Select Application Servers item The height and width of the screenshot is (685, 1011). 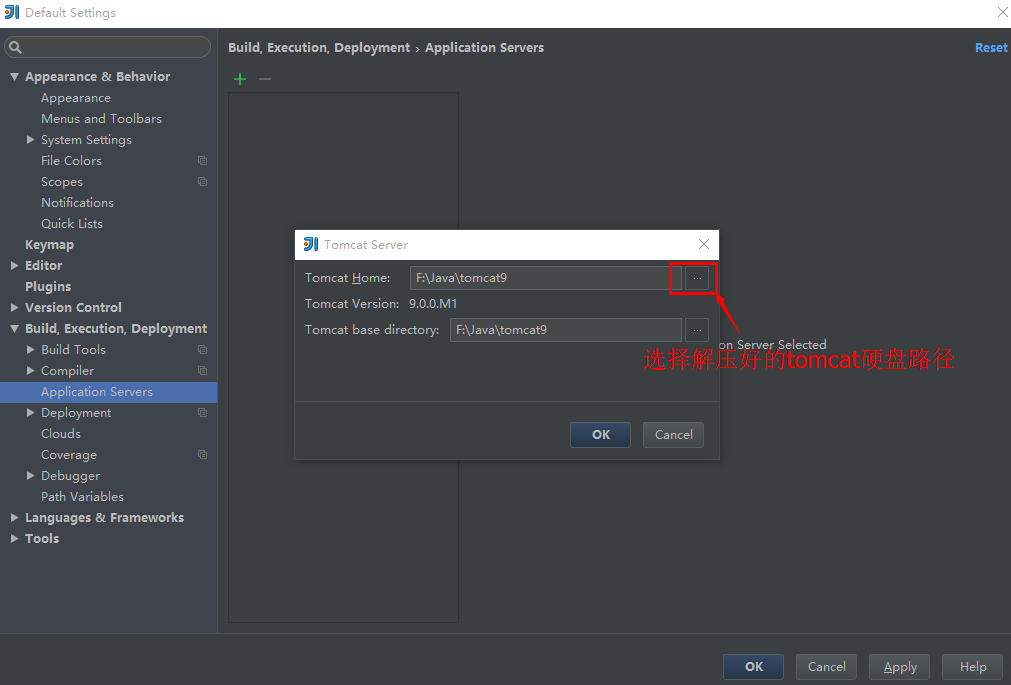(108, 392)
